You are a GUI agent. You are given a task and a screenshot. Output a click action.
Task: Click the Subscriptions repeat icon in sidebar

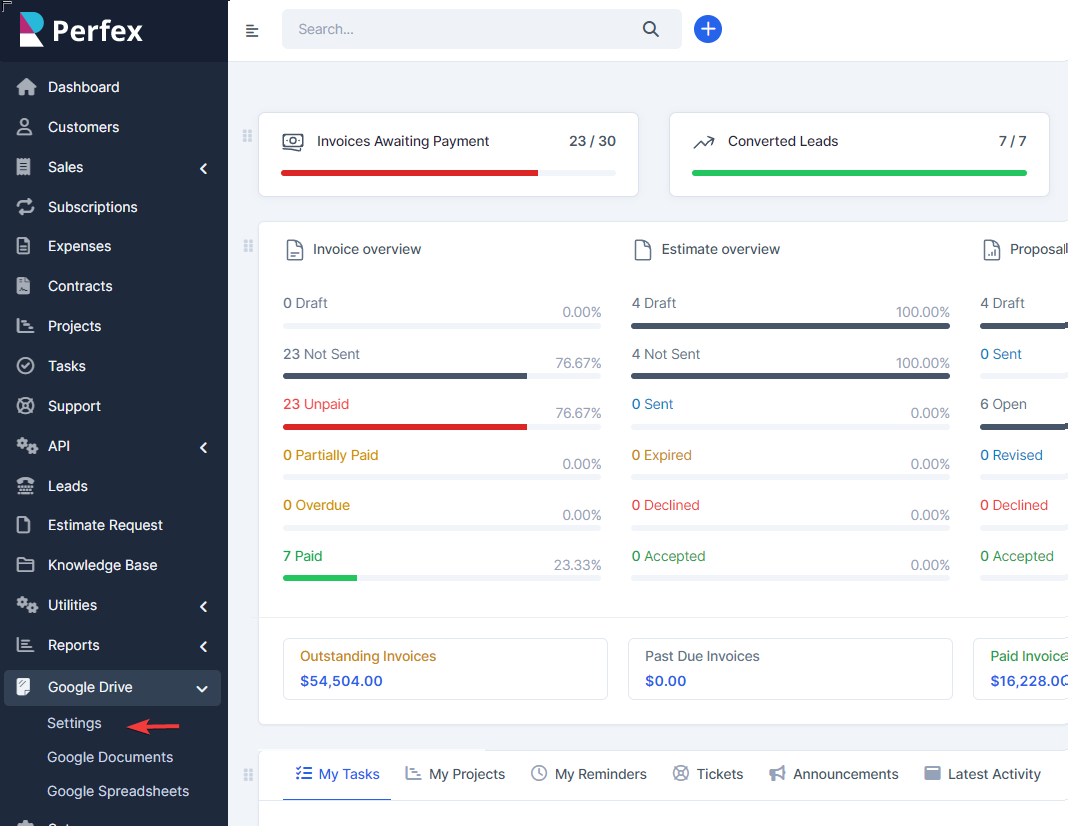tap(26, 207)
